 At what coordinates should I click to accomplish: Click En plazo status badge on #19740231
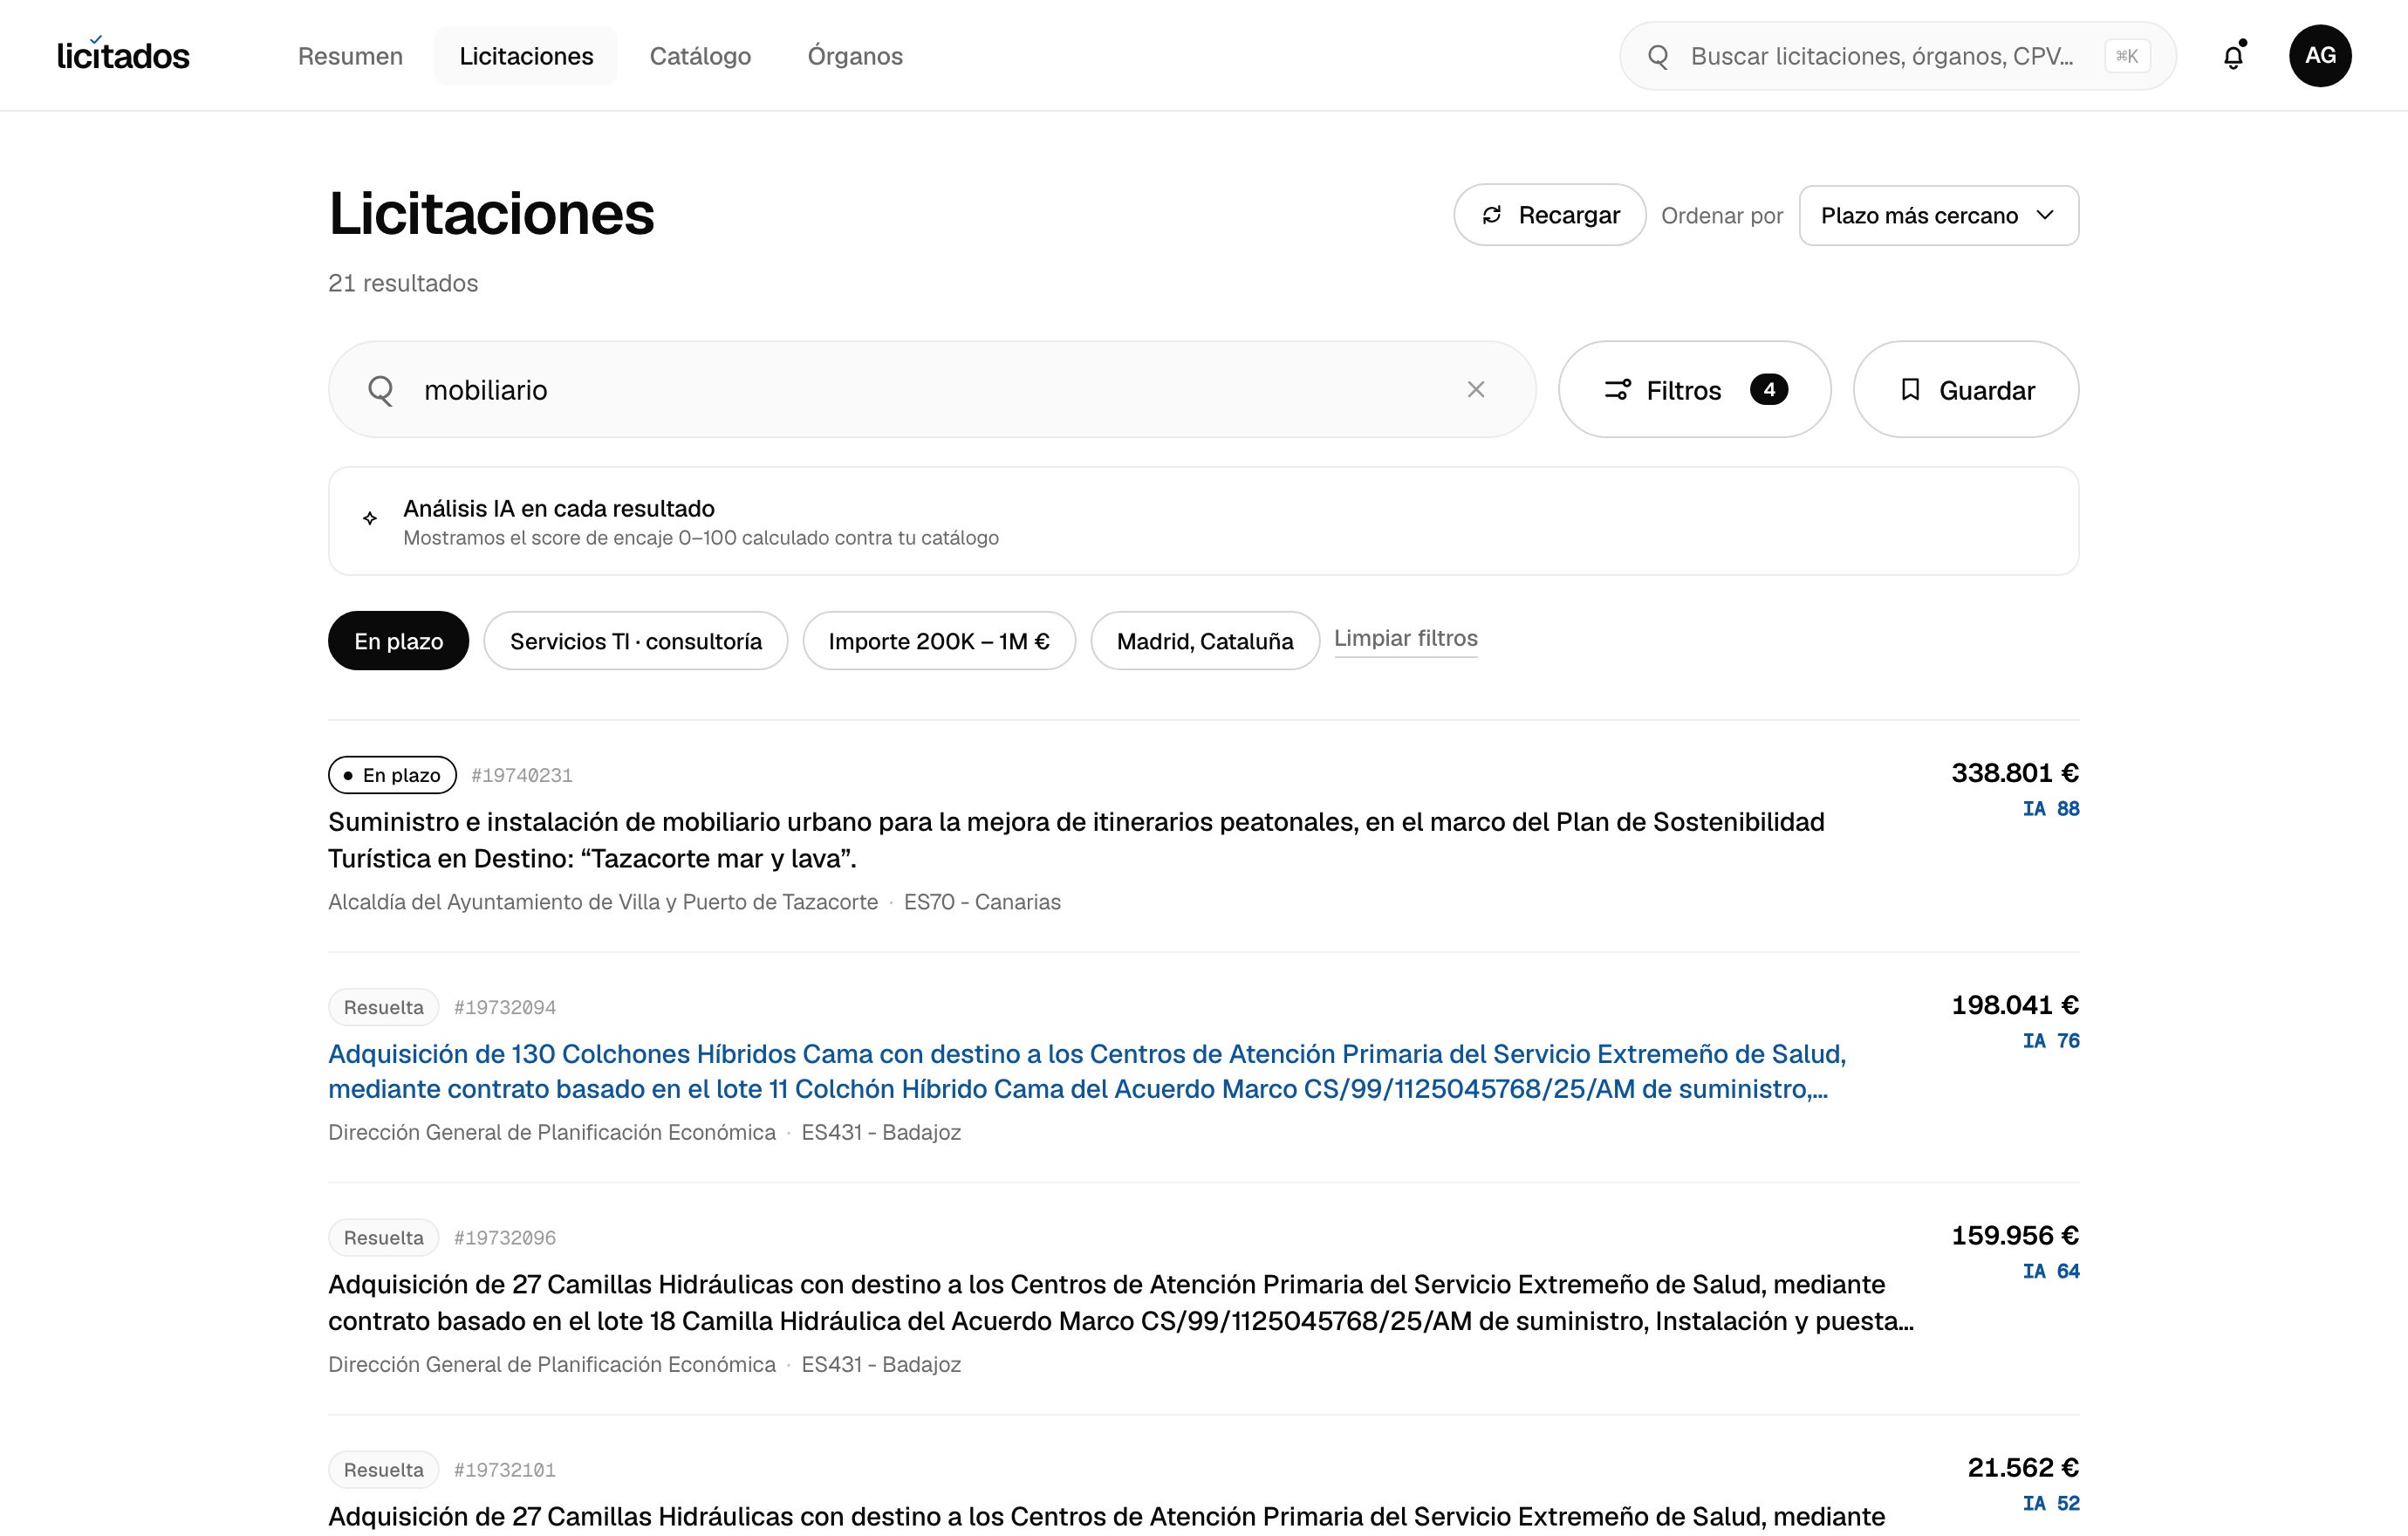tap(392, 775)
